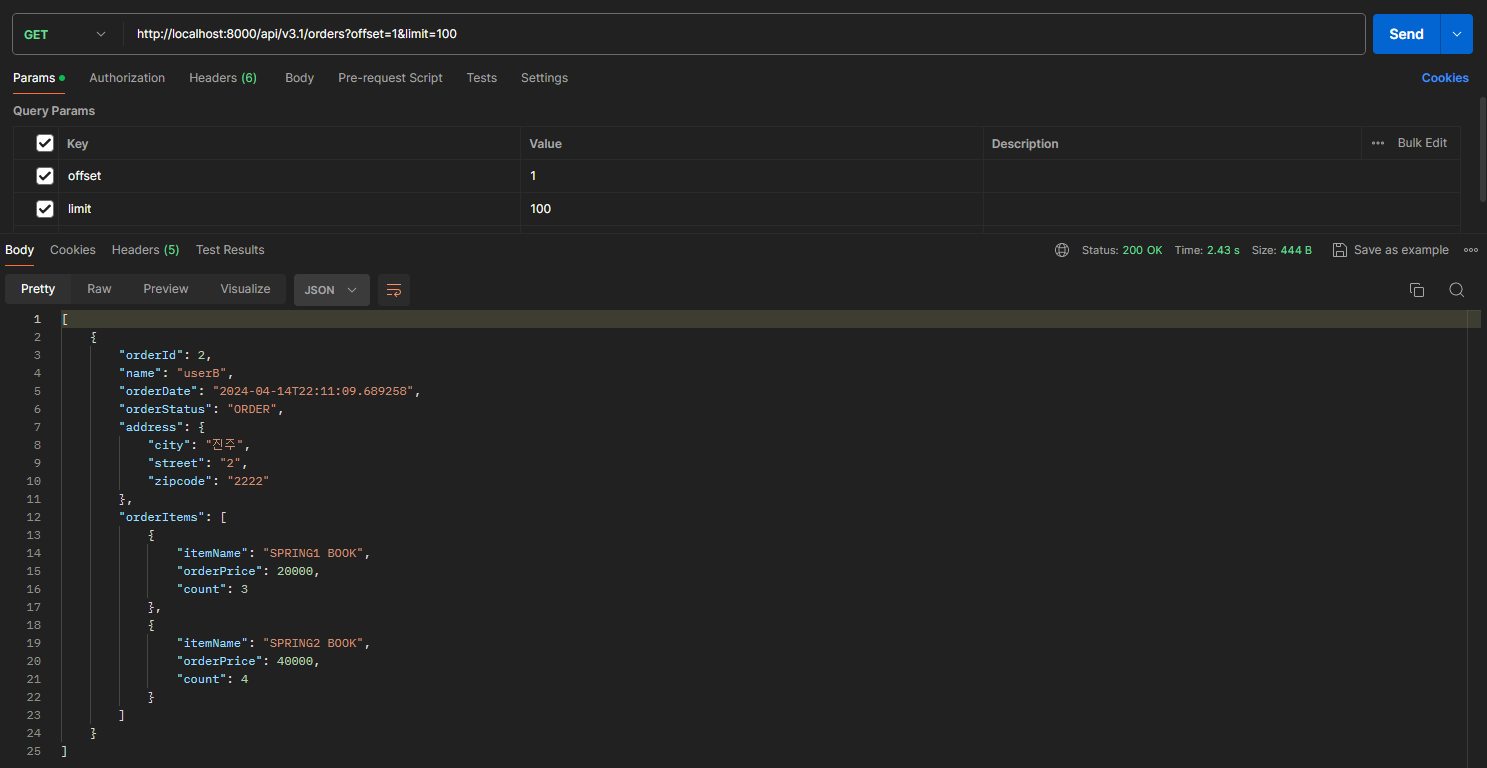Click the Time: 2.43 s text
1487x768 pixels.
[1207, 250]
